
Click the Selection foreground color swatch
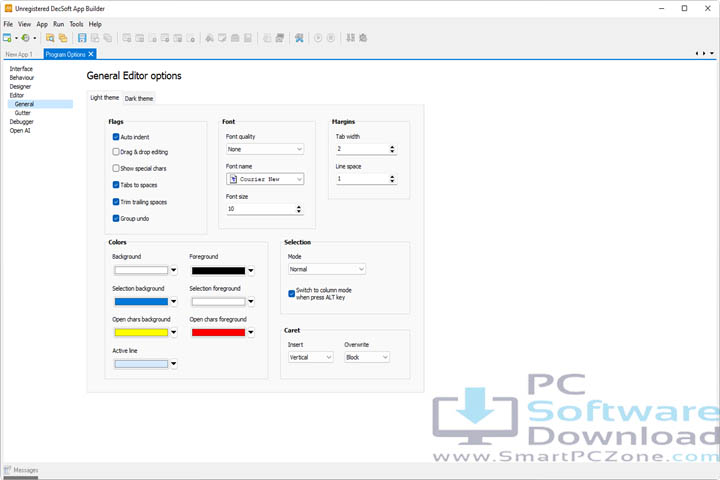point(218,301)
